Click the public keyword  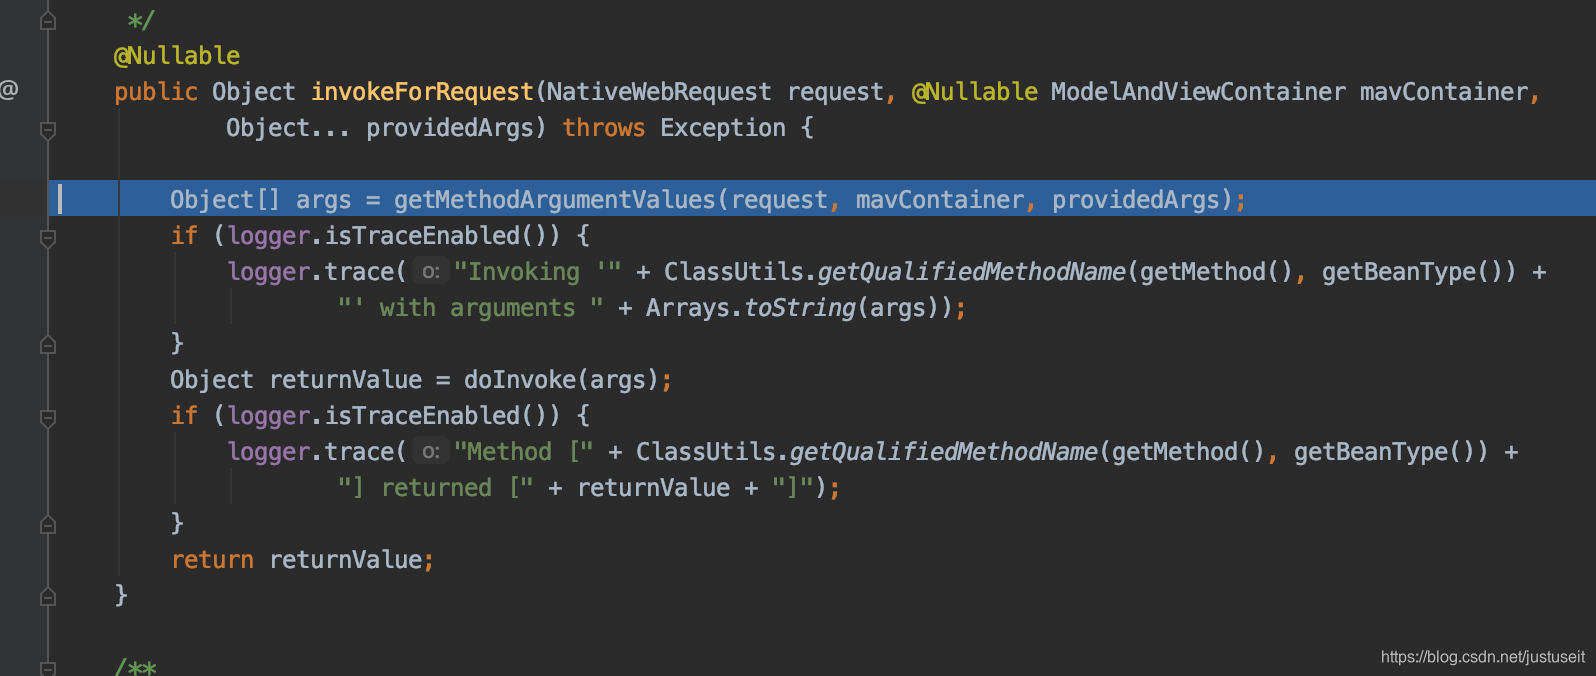click(x=156, y=92)
